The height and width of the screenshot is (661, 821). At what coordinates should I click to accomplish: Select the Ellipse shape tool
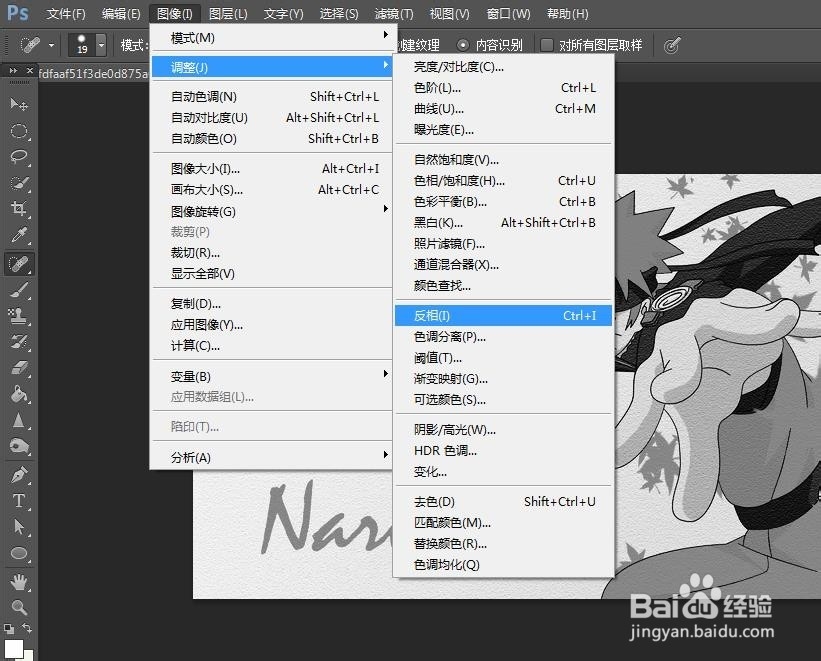pos(19,553)
